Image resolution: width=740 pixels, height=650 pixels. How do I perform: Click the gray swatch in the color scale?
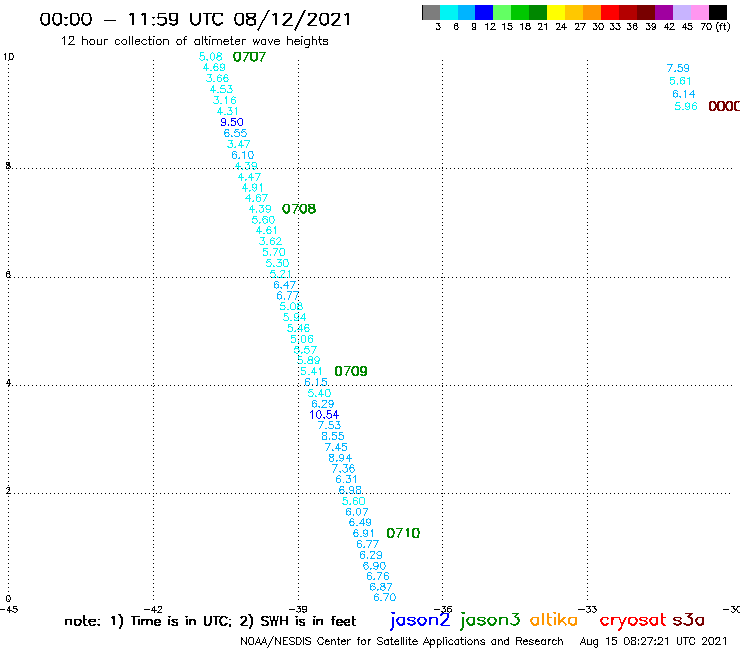click(x=431, y=12)
